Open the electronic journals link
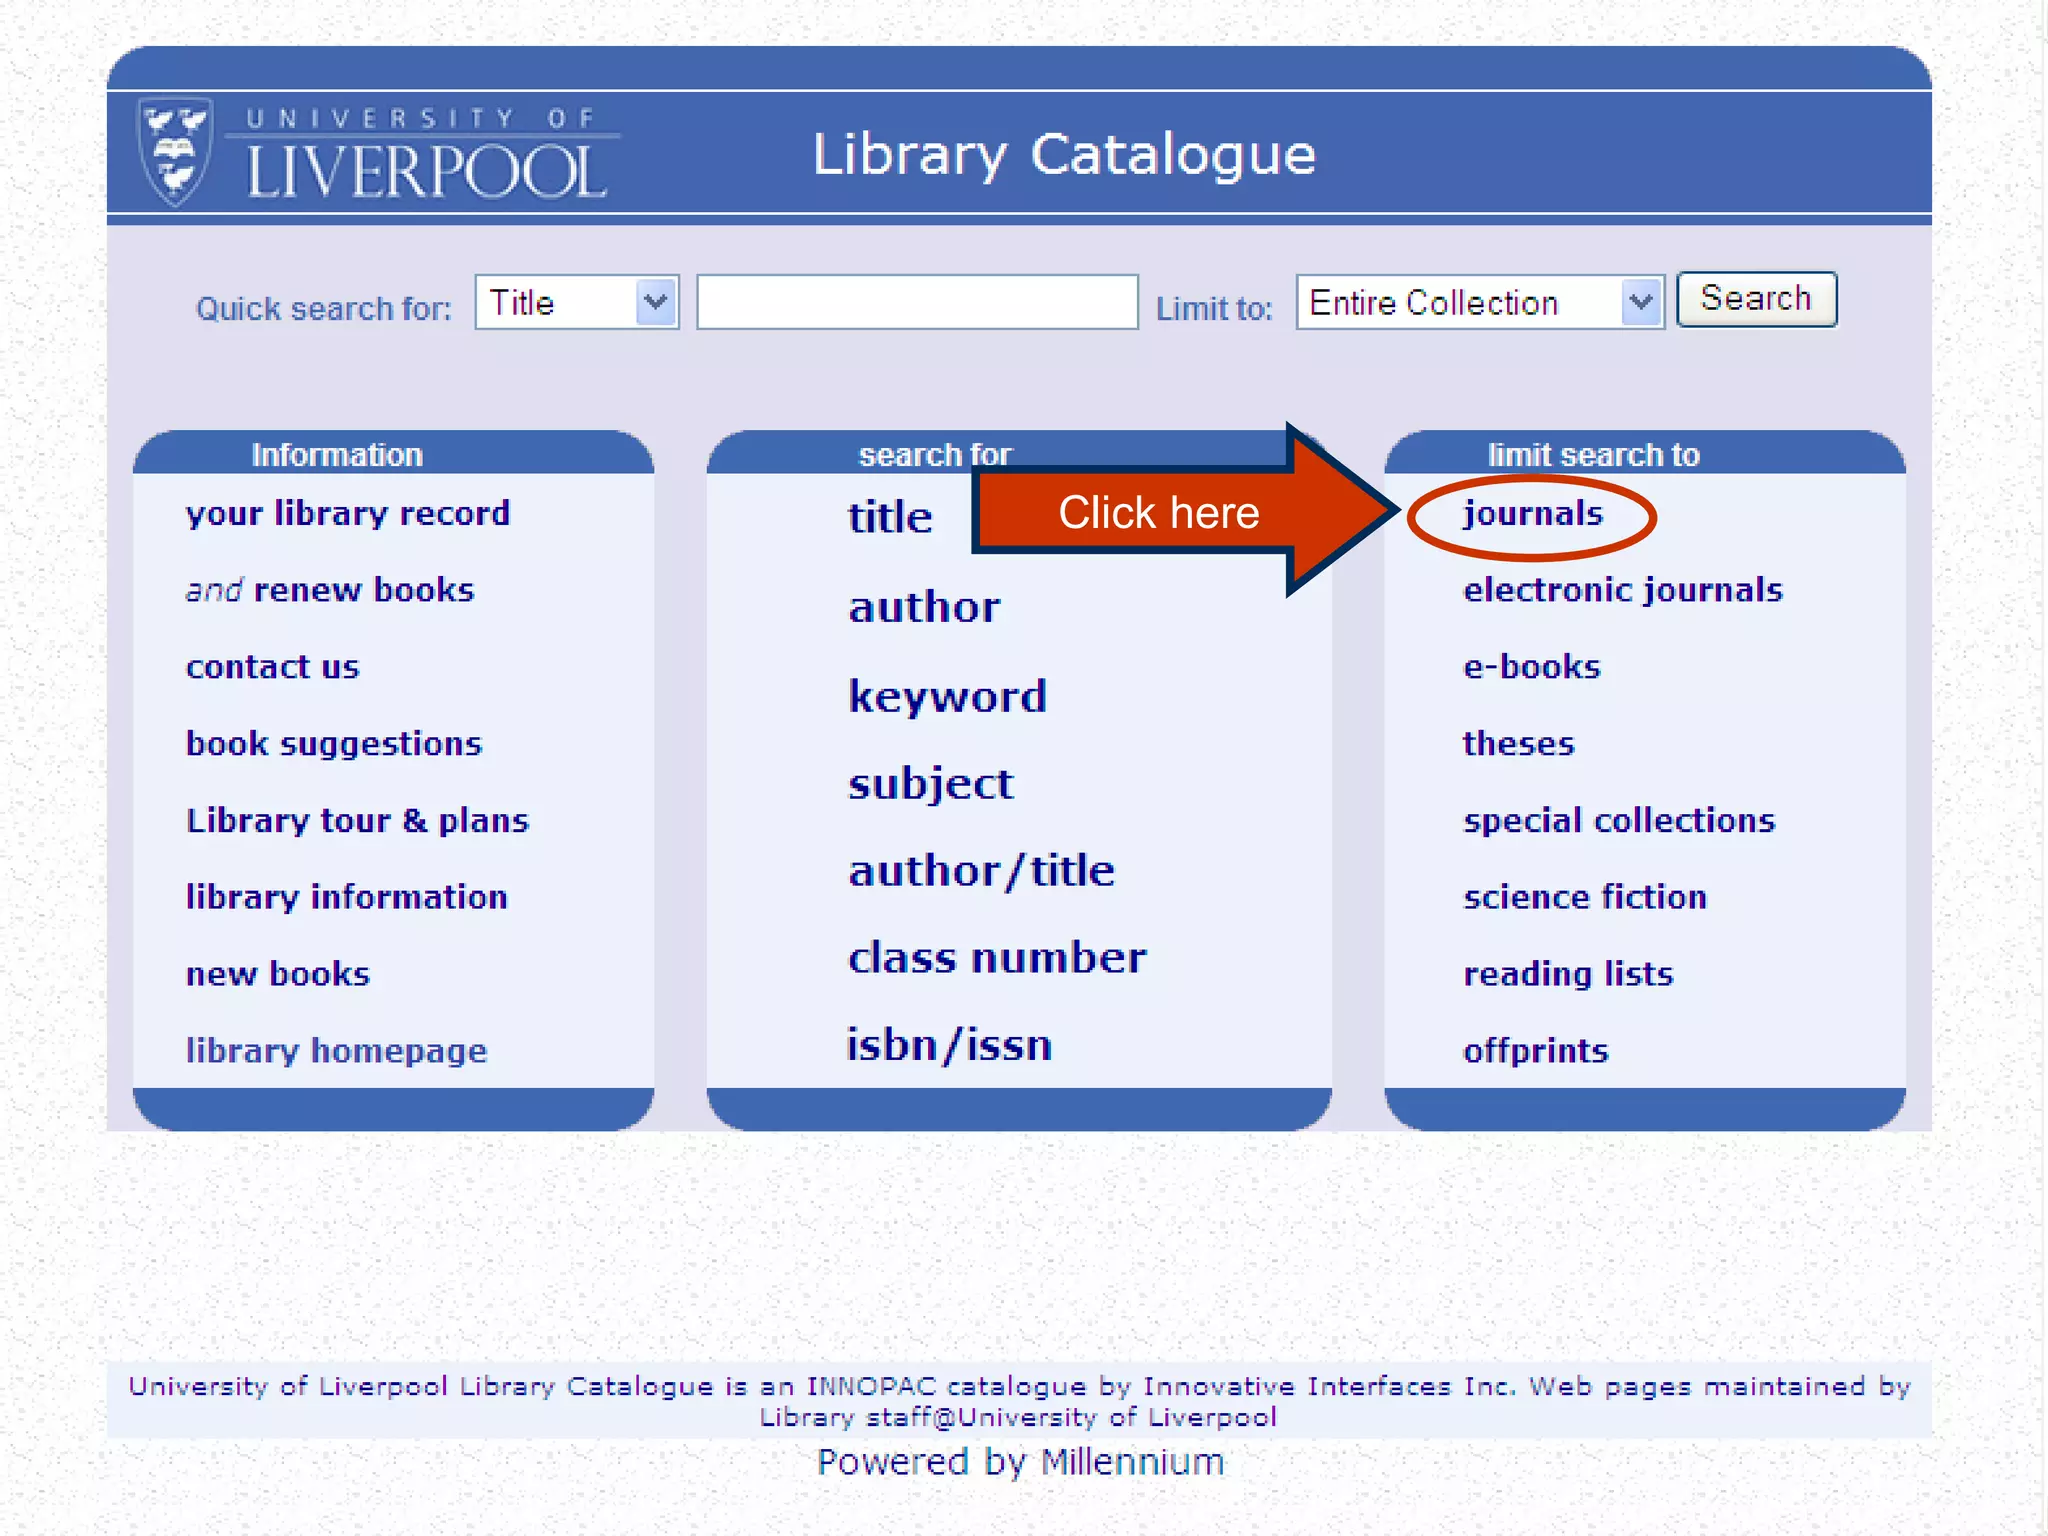The height and width of the screenshot is (1536, 2048). pyautogui.click(x=1622, y=590)
